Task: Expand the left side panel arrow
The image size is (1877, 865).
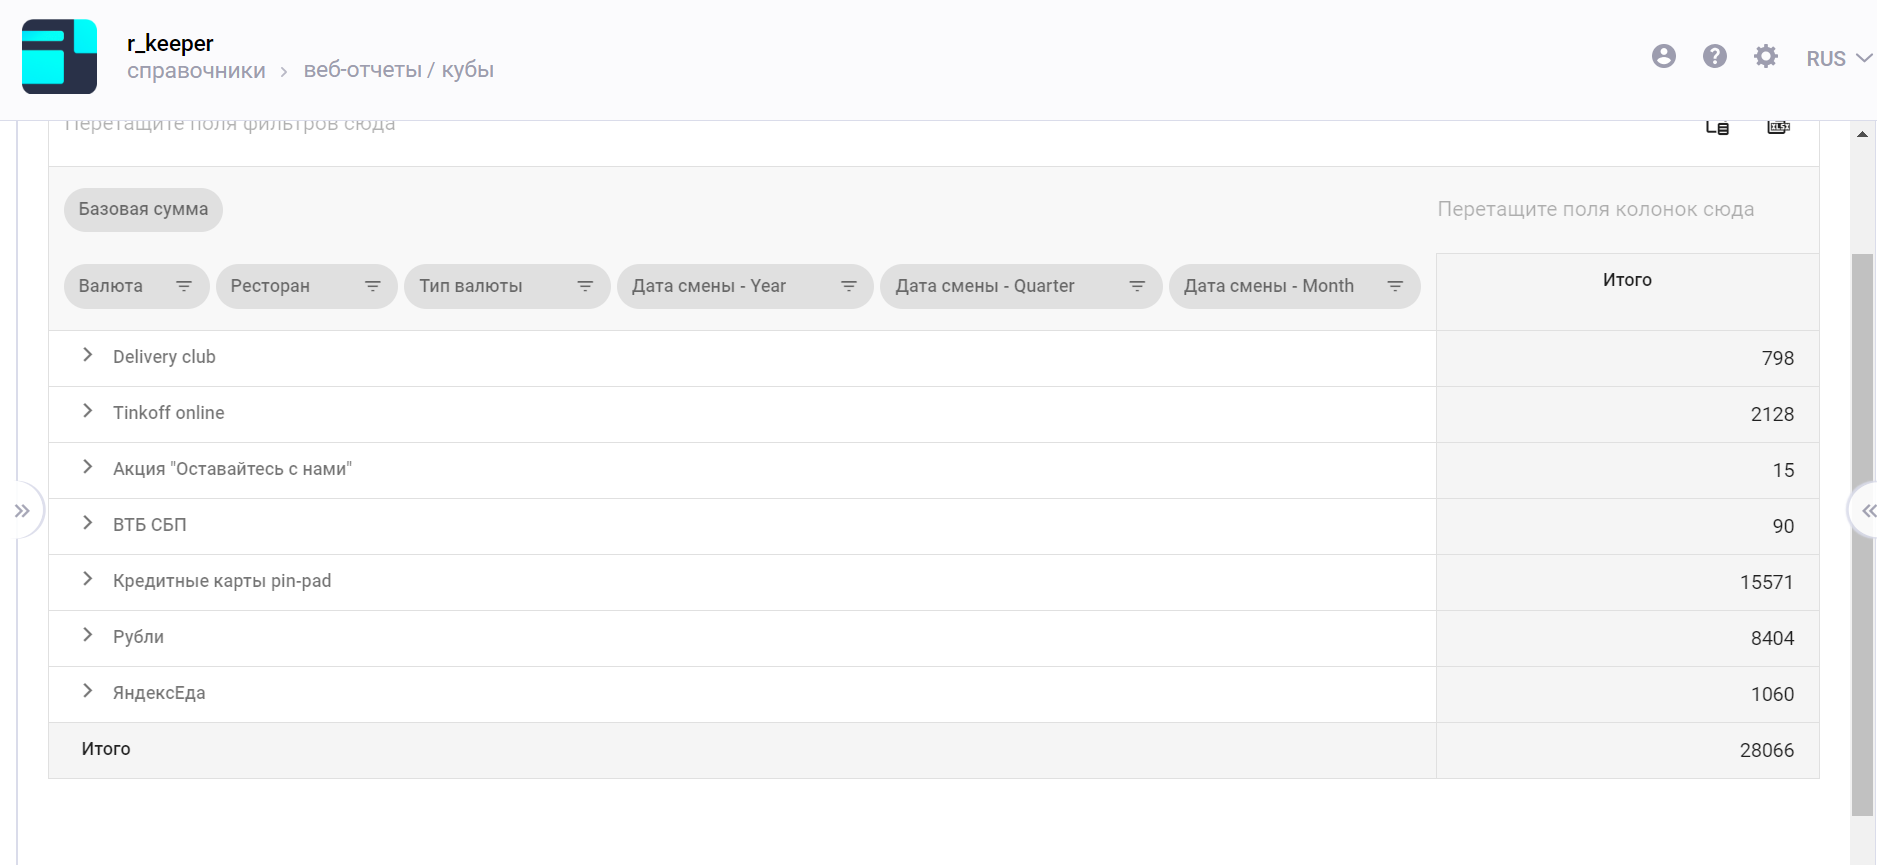Action: tap(22, 511)
